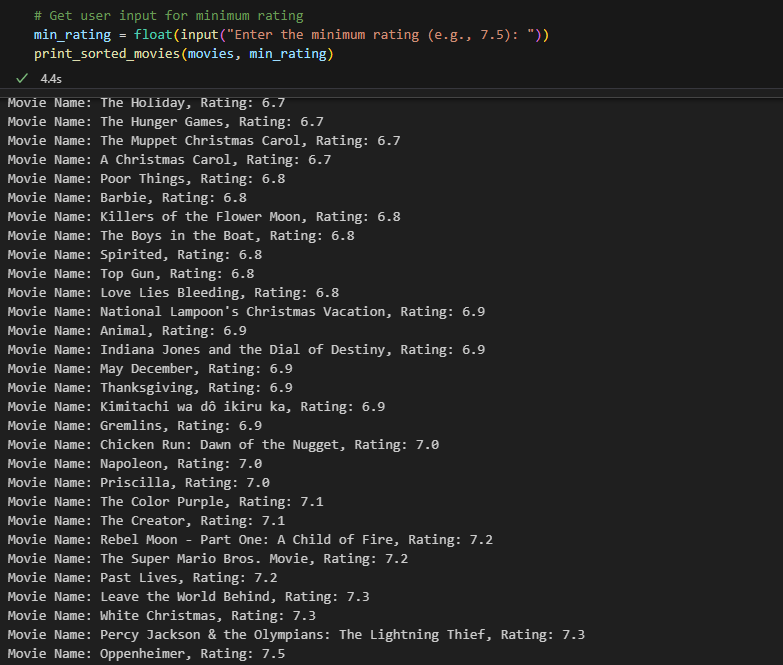The height and width of the screenshot is (665, 783).
Task: Click output line 'A Christmas Carol, Rating: 6.7'
Action: 169,160
